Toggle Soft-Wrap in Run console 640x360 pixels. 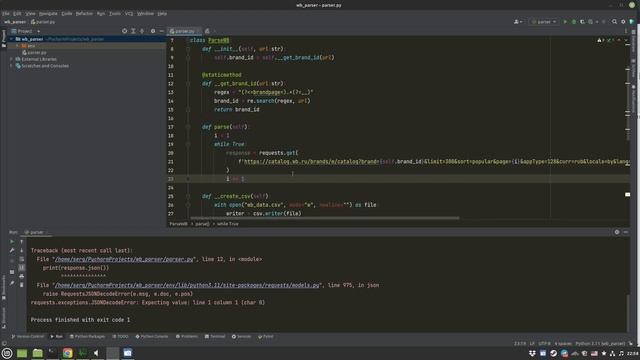[22, 259]
